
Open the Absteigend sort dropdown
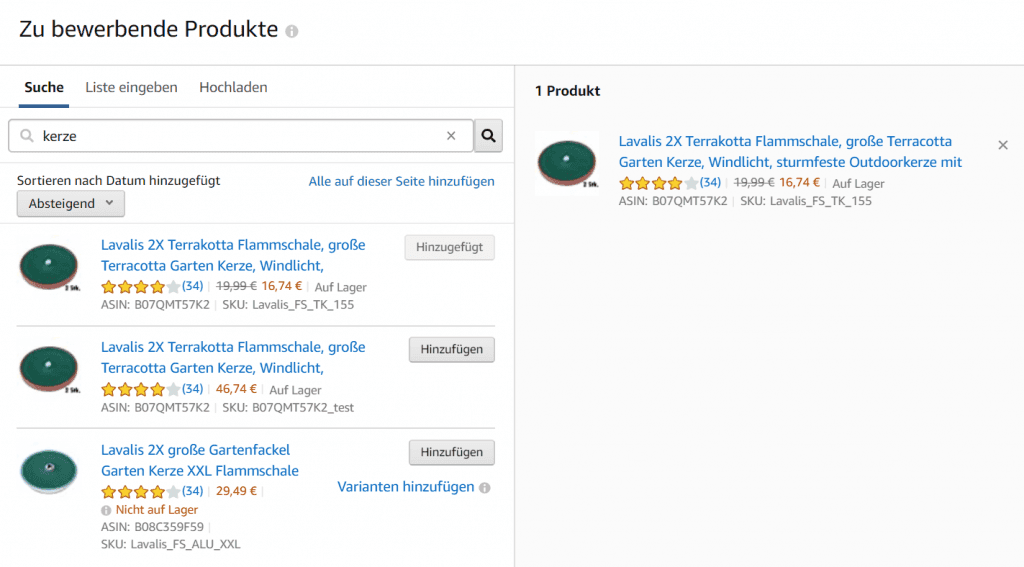(x=71, y=203)
